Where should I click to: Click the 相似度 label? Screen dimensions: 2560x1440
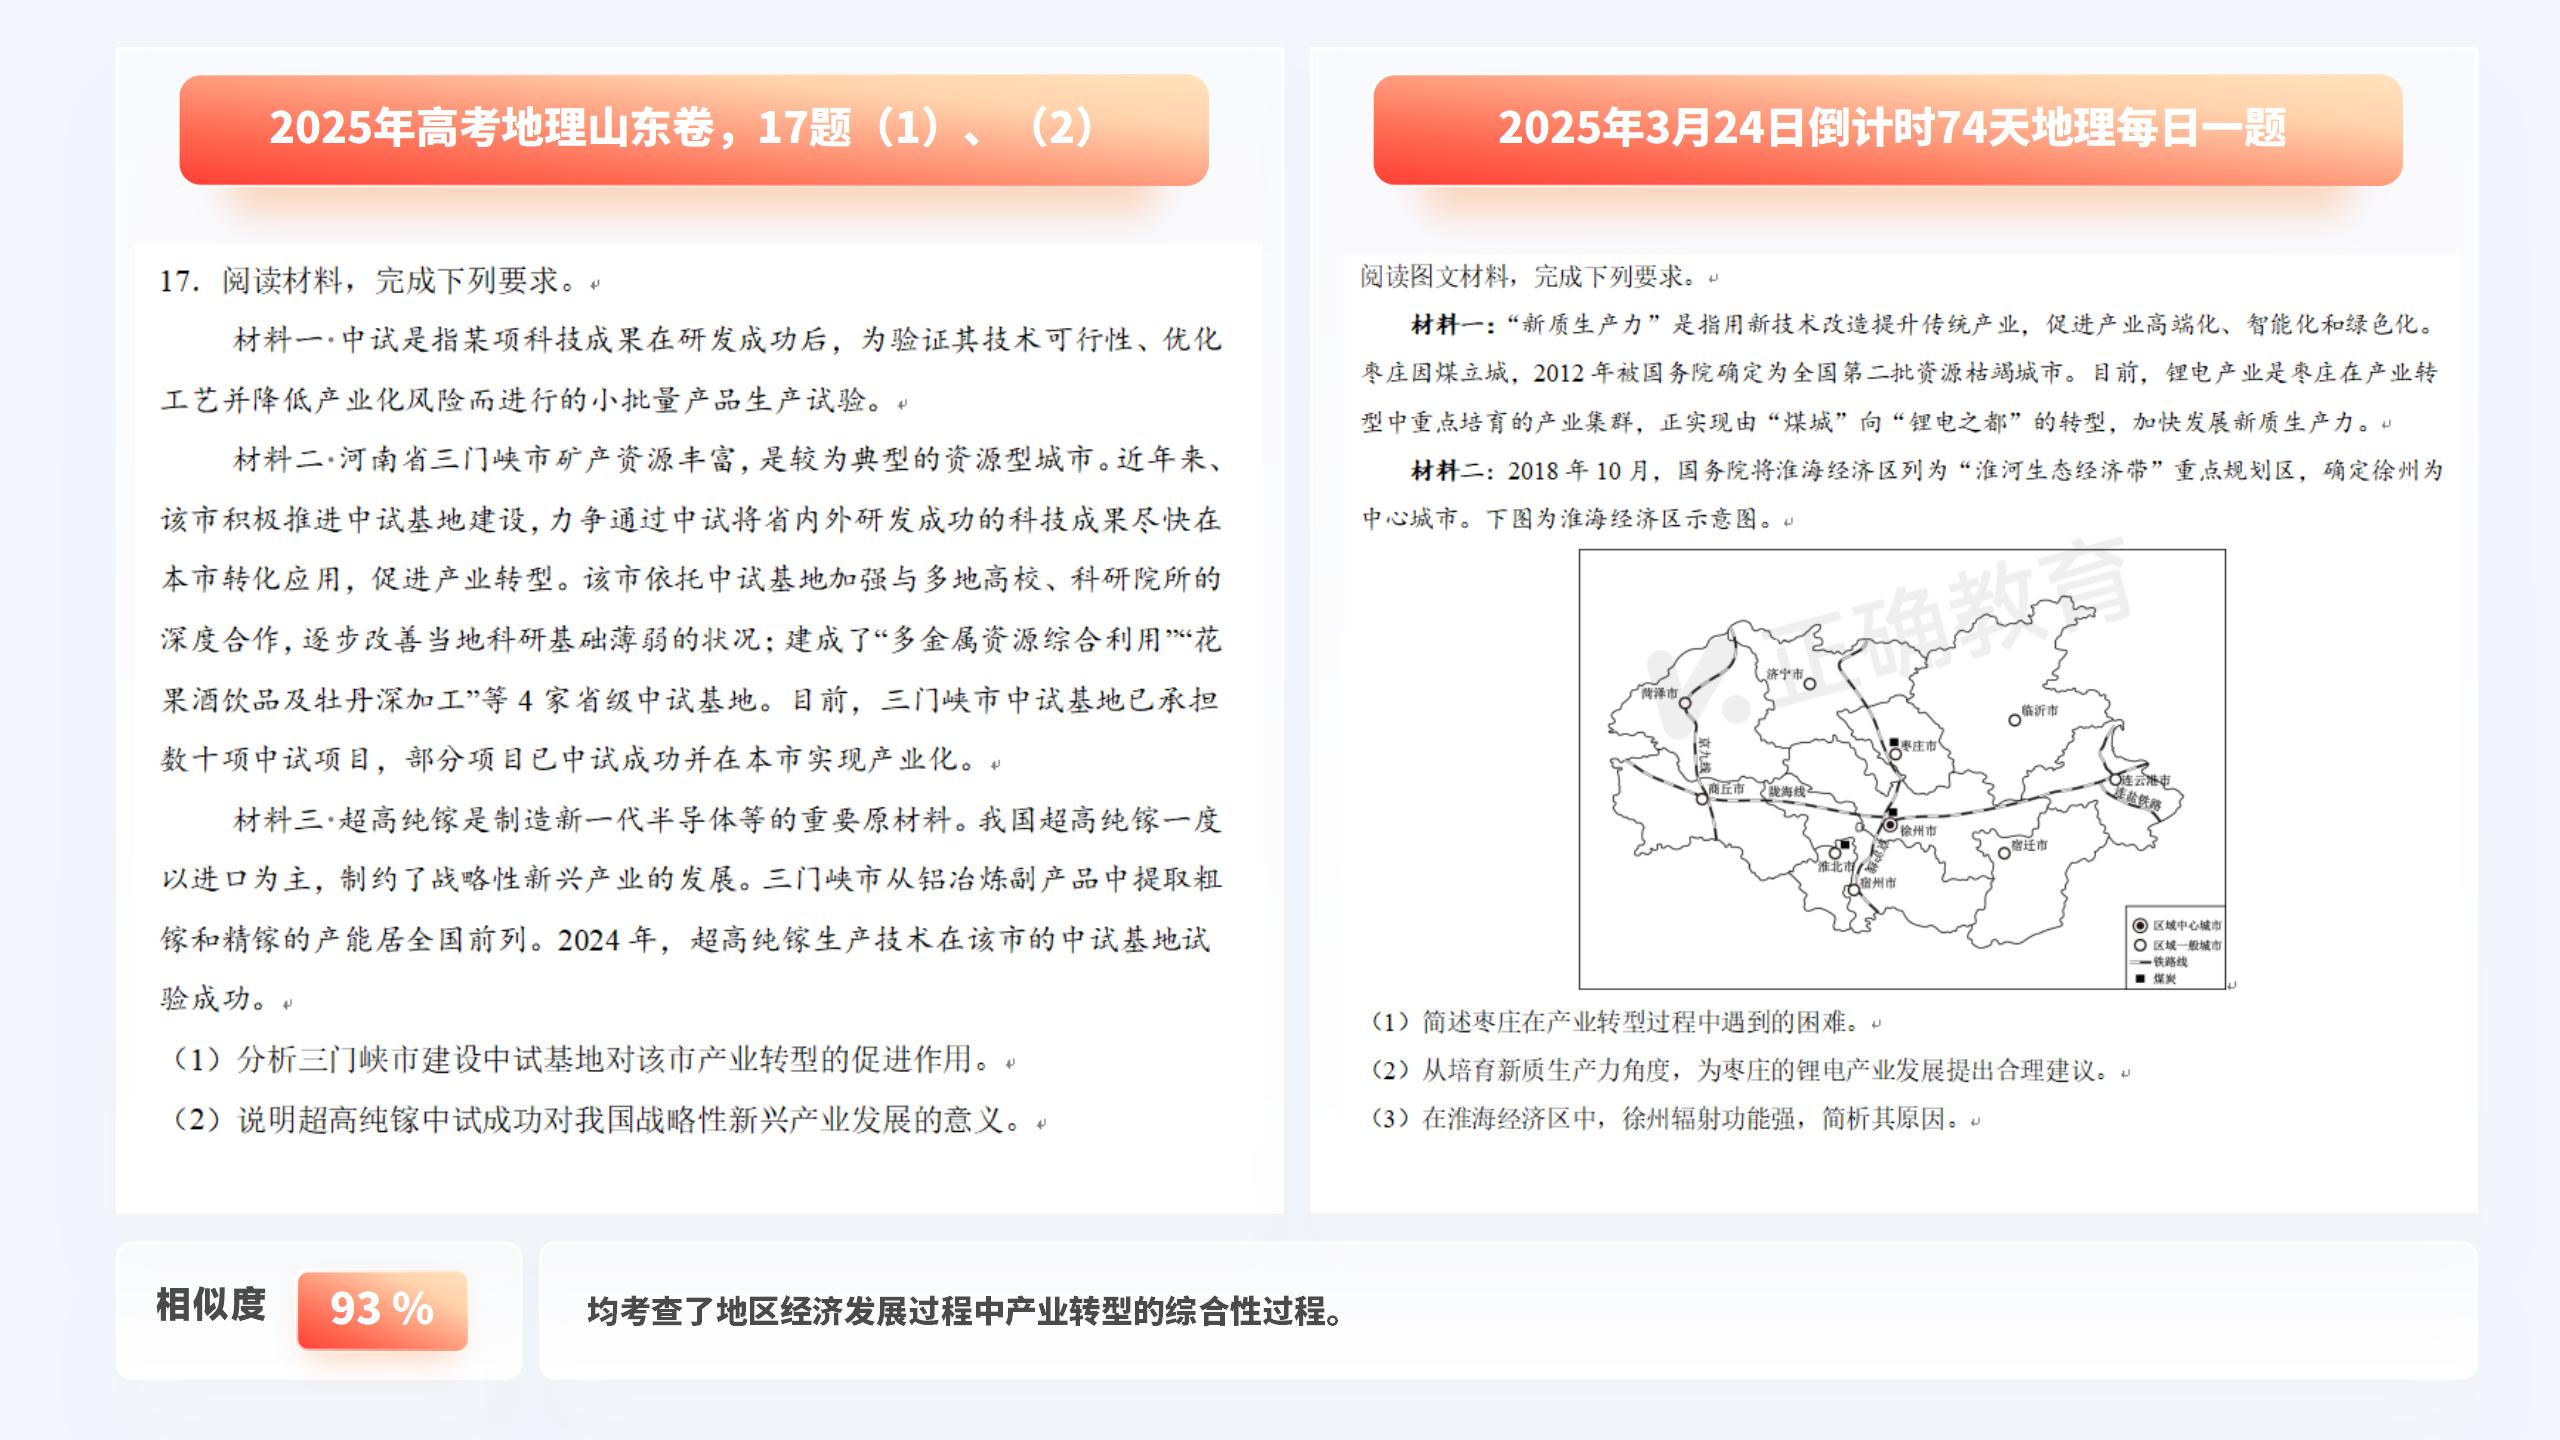[210, 1305]
